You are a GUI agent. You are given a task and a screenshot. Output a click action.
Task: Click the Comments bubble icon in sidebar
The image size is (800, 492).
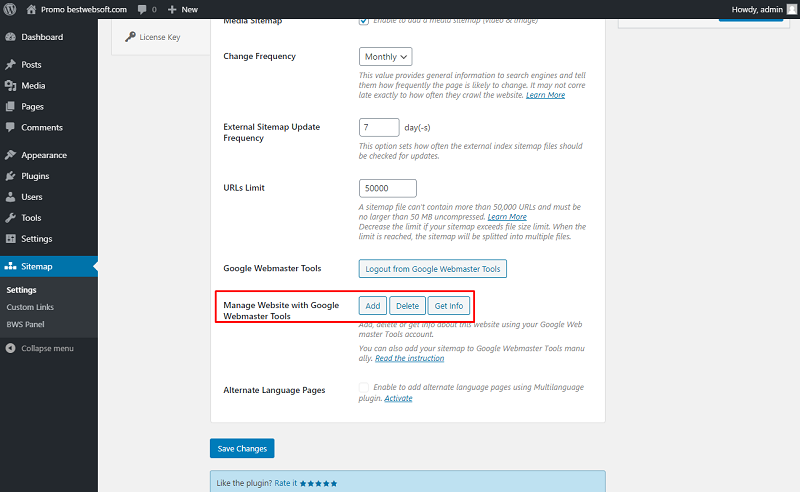[x=10, y=127]
